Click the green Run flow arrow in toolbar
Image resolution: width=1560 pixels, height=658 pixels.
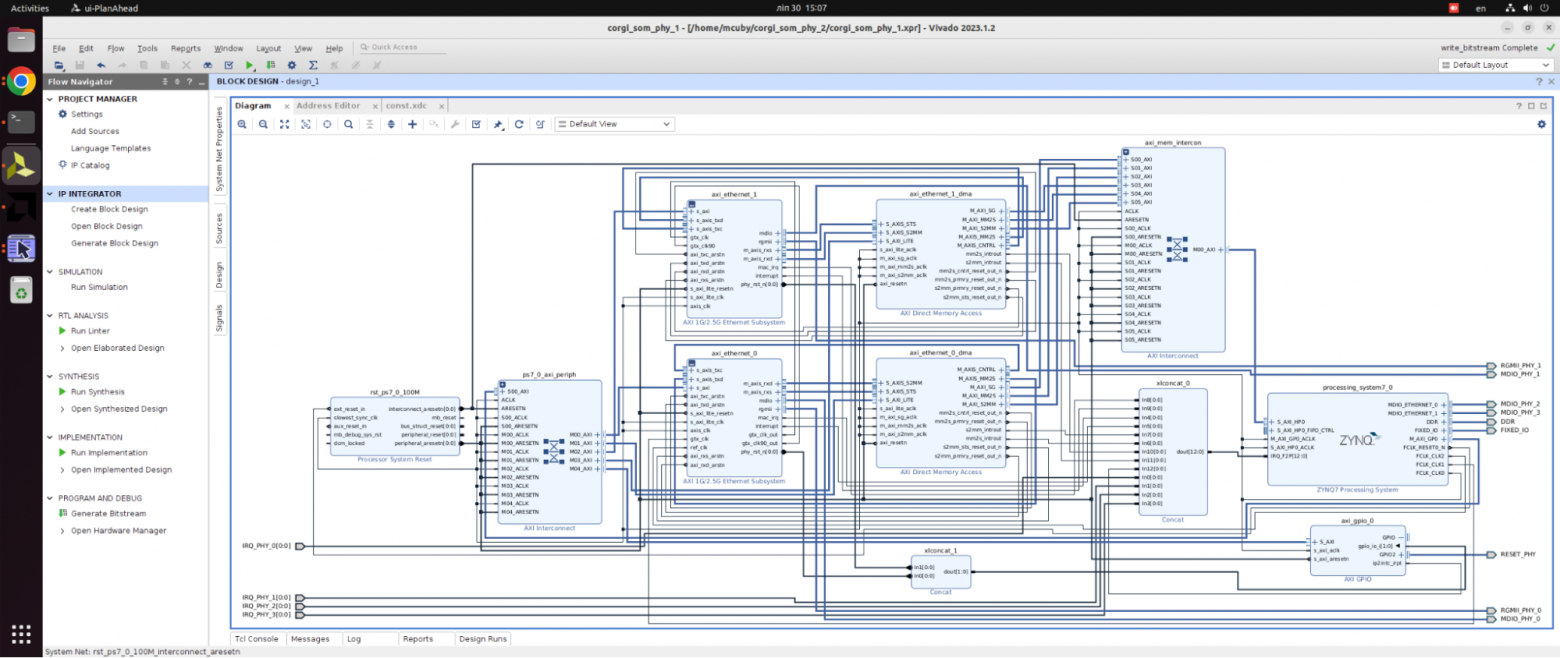click(249, 65)
